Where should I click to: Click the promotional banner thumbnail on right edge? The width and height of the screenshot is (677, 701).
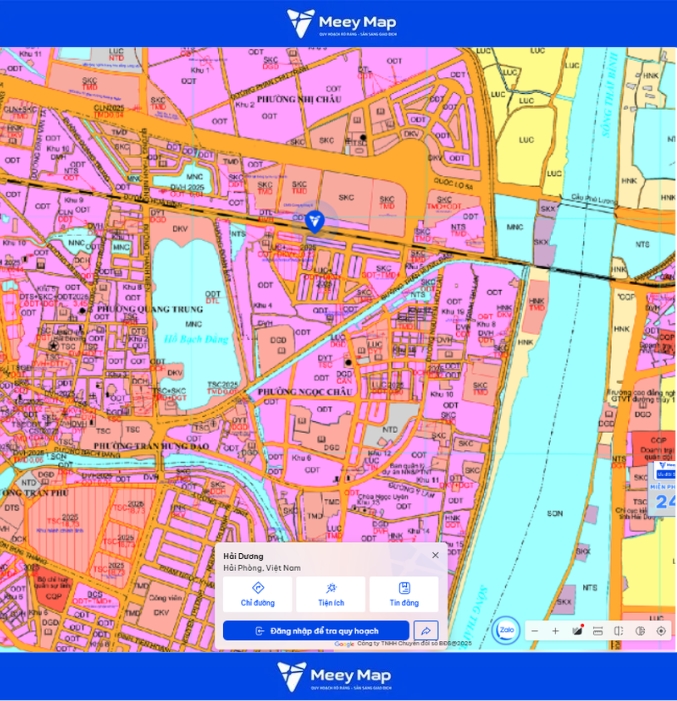click(x=662, y=489)
